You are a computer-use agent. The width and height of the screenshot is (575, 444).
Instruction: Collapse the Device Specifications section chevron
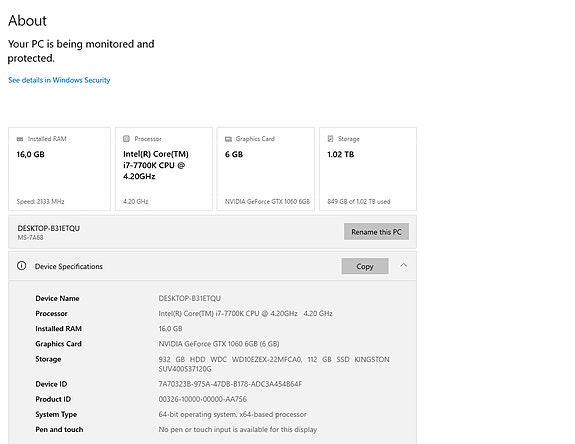tap(403, 265)
